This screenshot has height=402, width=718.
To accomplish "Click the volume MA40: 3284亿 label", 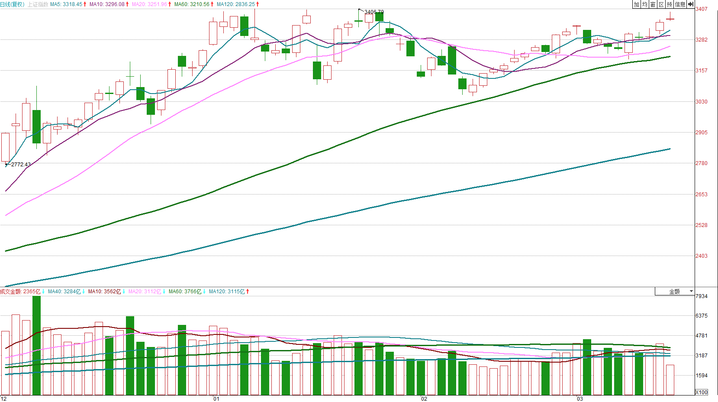I will pyautogui.click(x=66, y=291).
